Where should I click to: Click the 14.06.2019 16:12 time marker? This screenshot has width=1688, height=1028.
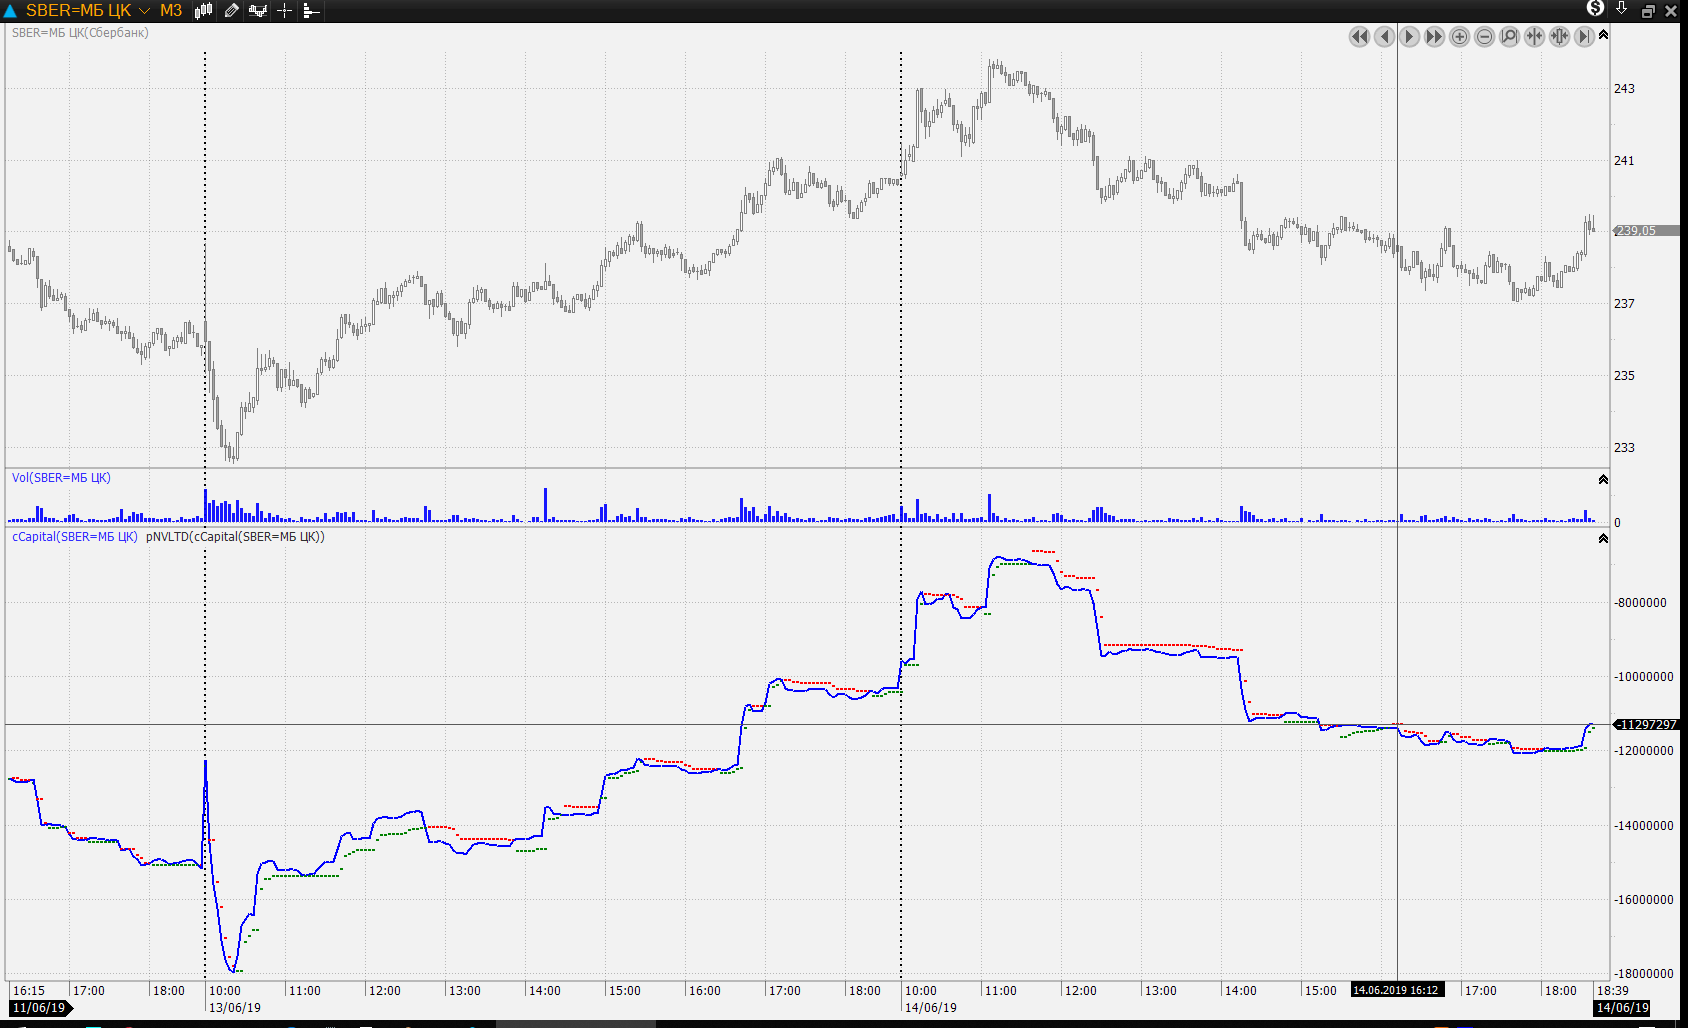[x=1396, y=990]
